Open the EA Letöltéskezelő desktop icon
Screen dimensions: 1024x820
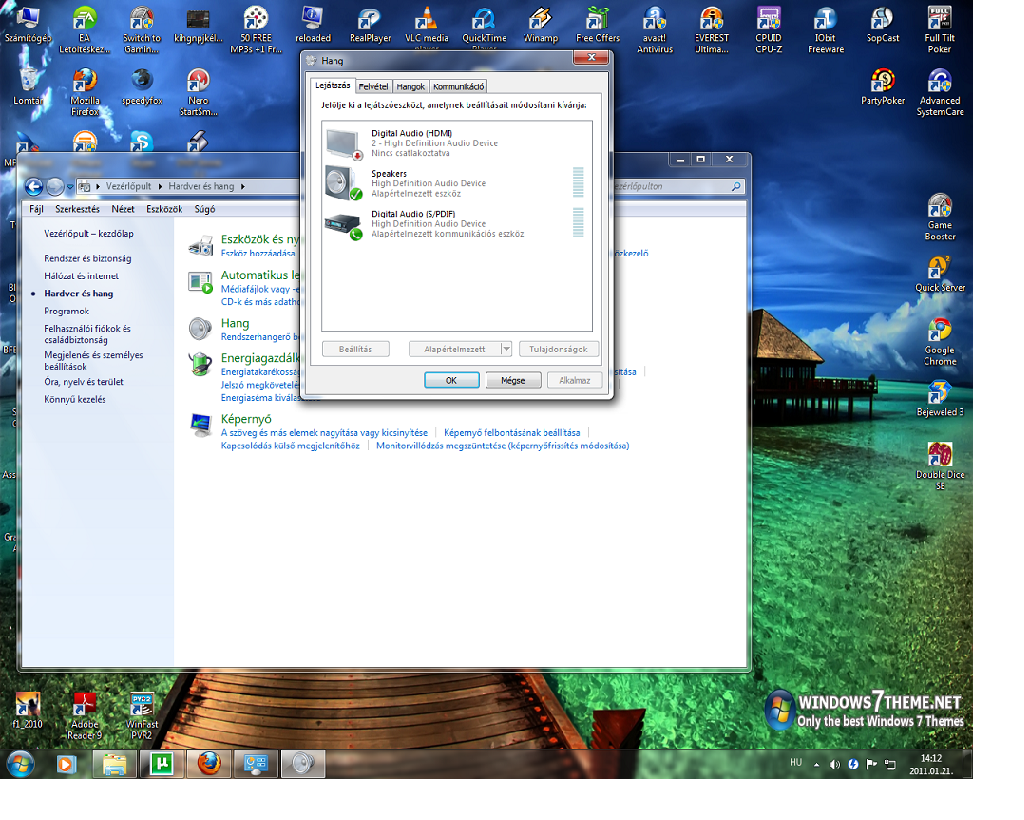pos(84,29)
